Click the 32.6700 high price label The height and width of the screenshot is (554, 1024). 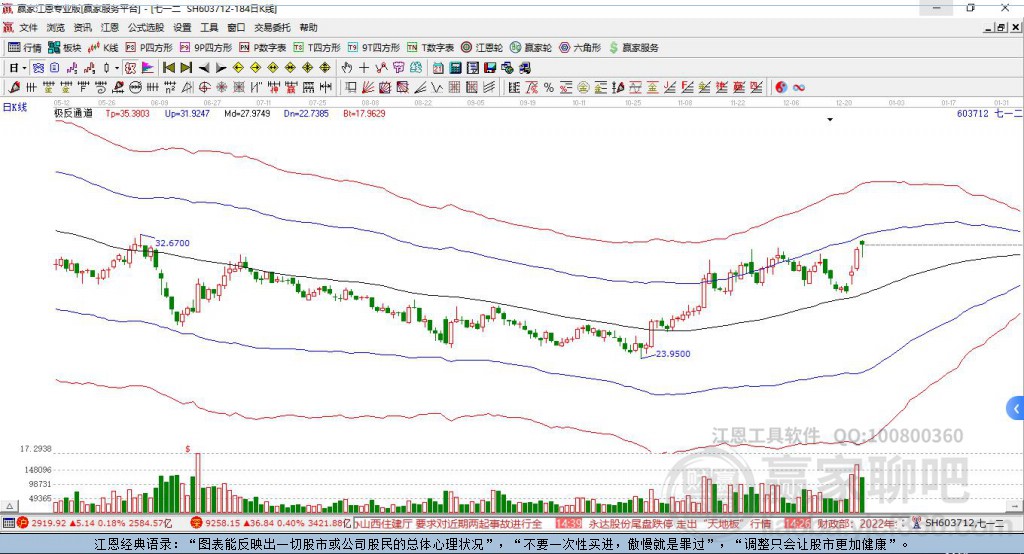(x=172, y=243)
